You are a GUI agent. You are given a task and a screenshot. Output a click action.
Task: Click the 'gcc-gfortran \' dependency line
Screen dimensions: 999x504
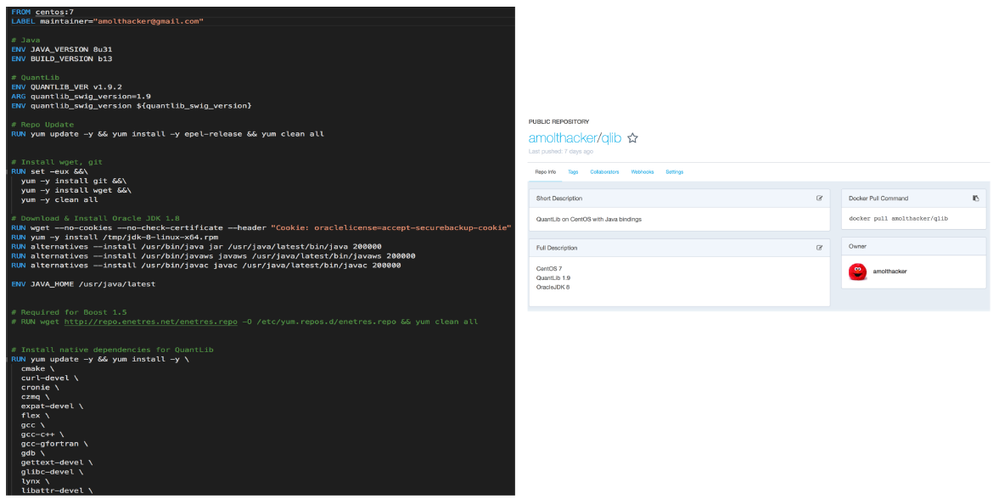click(54, 444)
